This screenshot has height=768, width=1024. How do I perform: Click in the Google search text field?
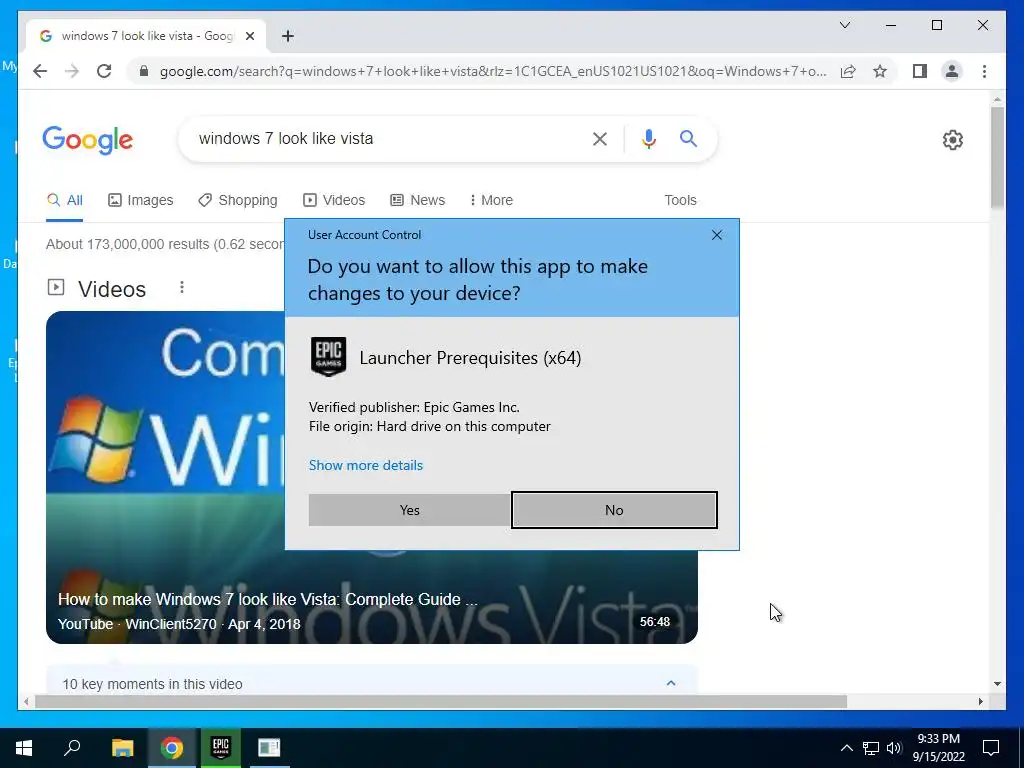tap(385, 138)
